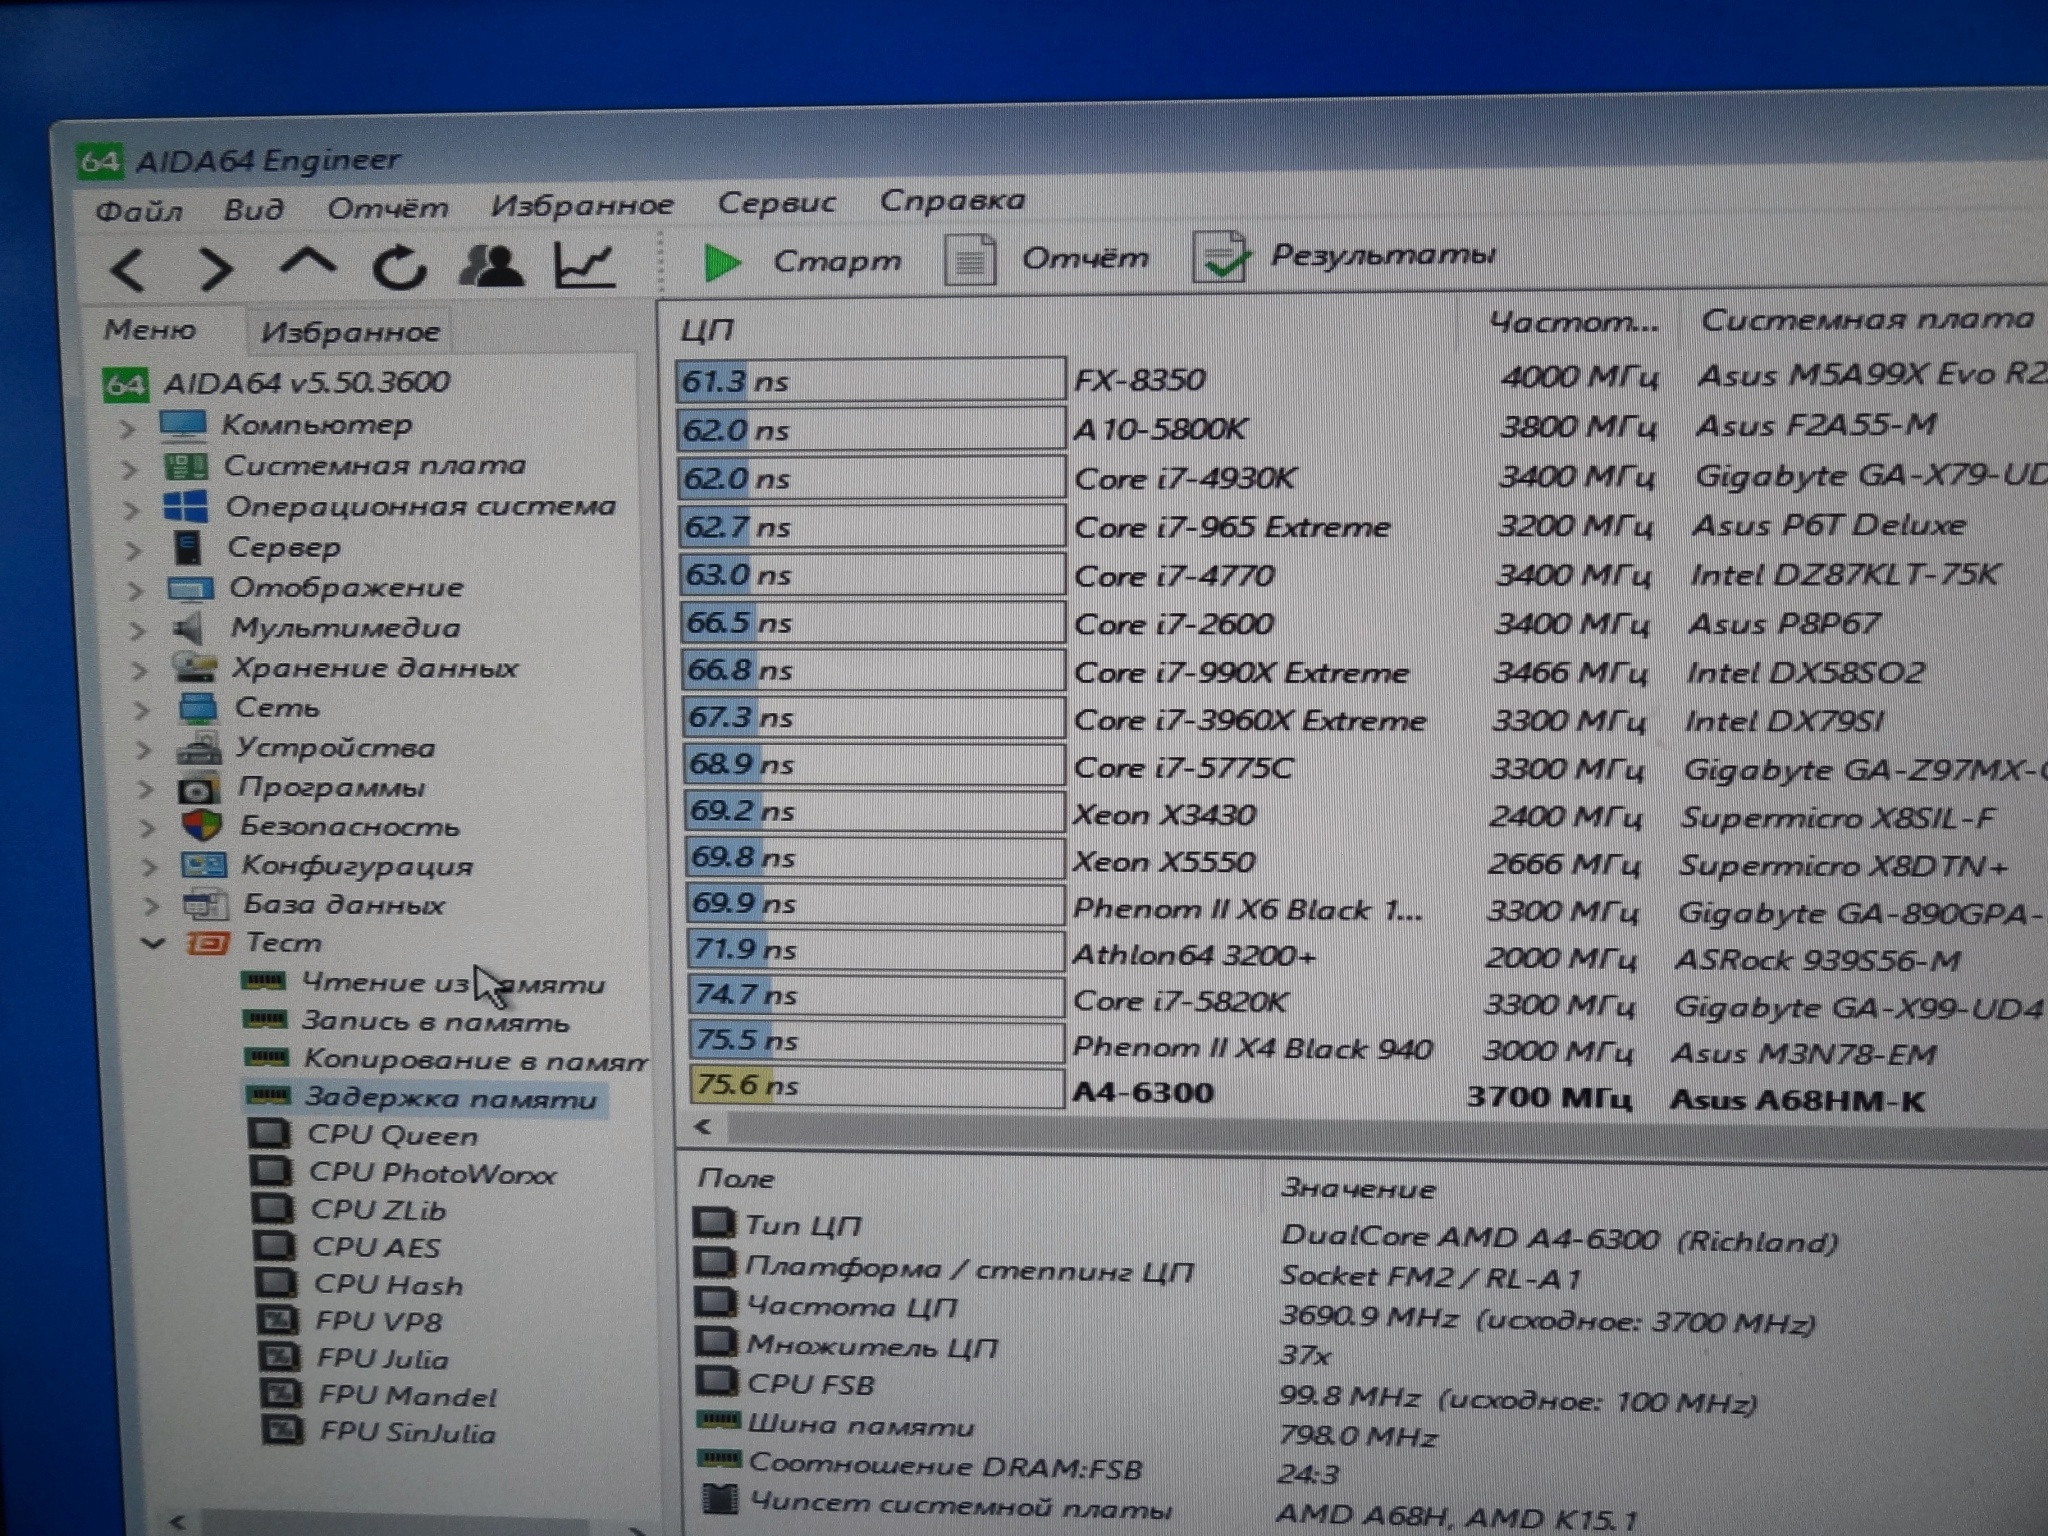Click the Множитель ЦП field row
The image size is (2048, 1536).
tap(1015, 1350)
